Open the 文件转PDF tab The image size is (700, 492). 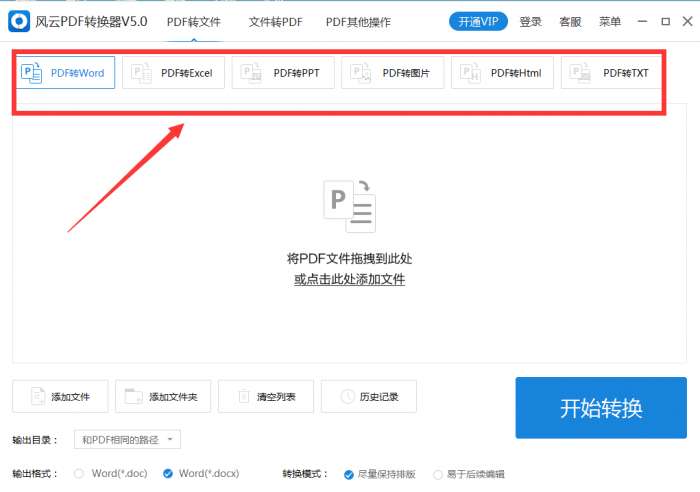[275, 22]
